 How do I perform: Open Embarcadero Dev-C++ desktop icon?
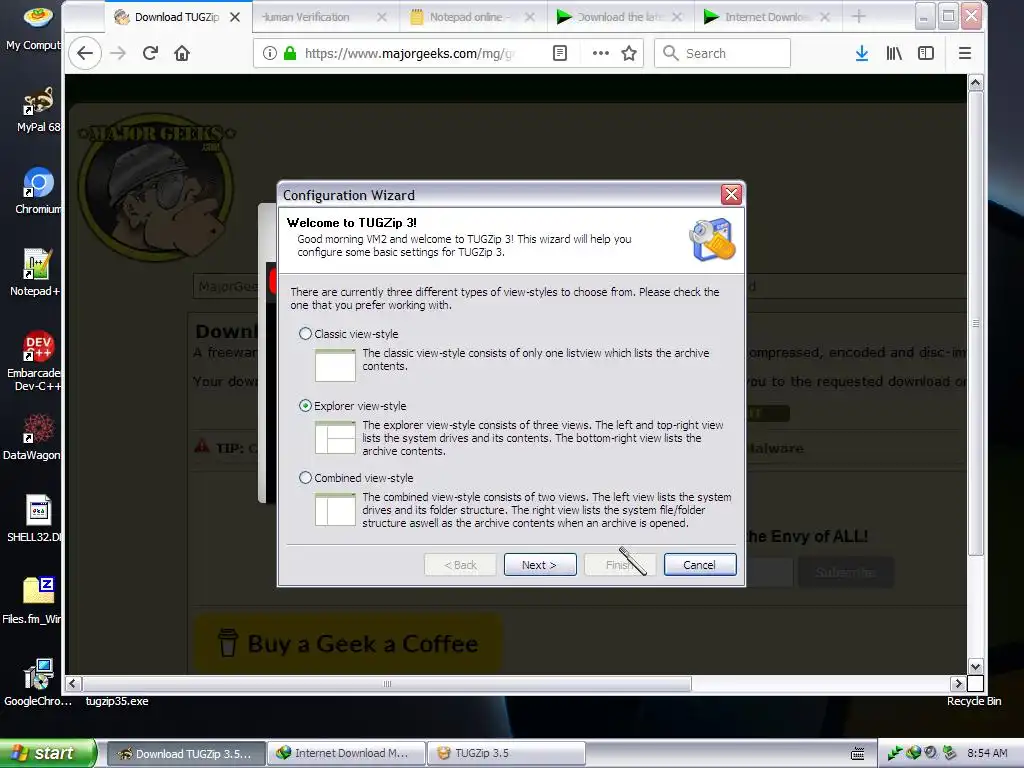(35, 360)
